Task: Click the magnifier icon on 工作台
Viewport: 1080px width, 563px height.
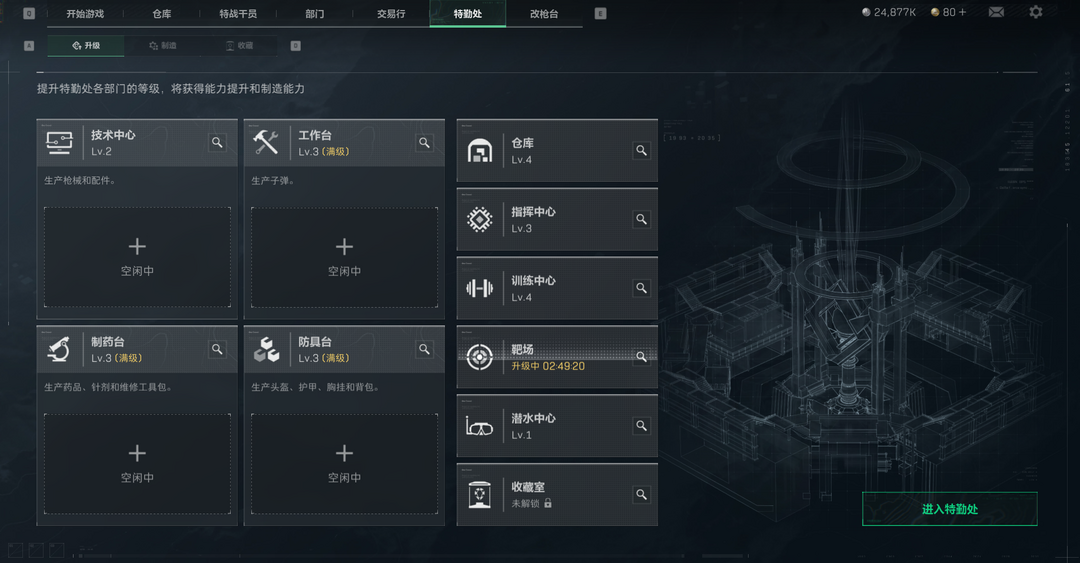Action: coord(424,143)
